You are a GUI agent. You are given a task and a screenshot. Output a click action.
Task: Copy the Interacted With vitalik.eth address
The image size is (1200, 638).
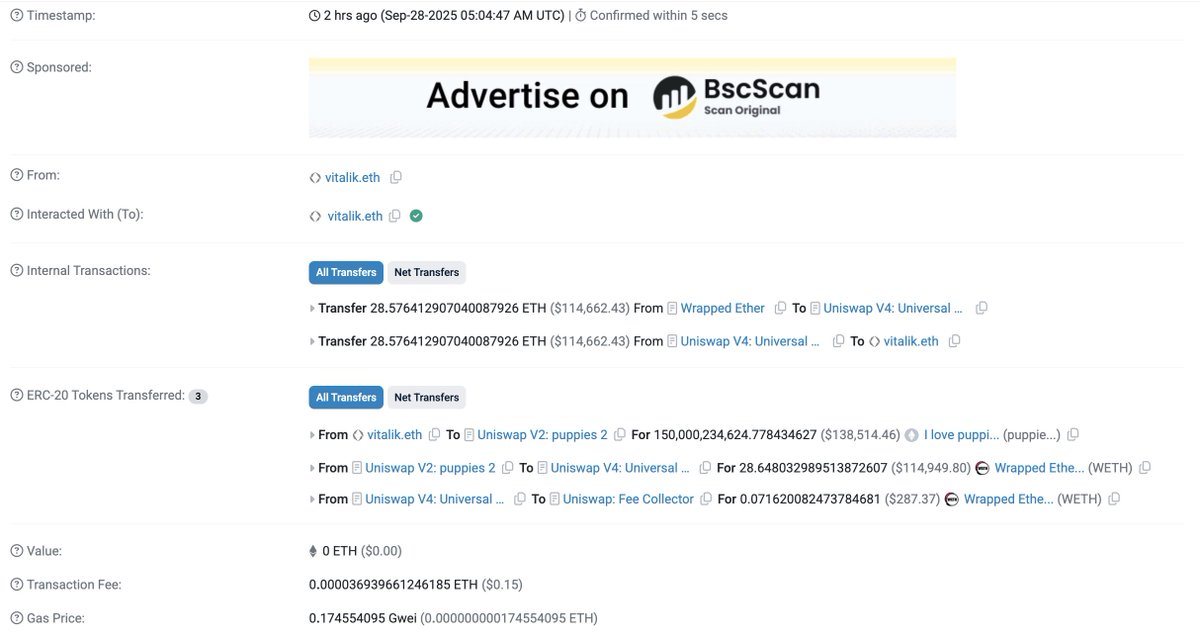pos(395,216)
